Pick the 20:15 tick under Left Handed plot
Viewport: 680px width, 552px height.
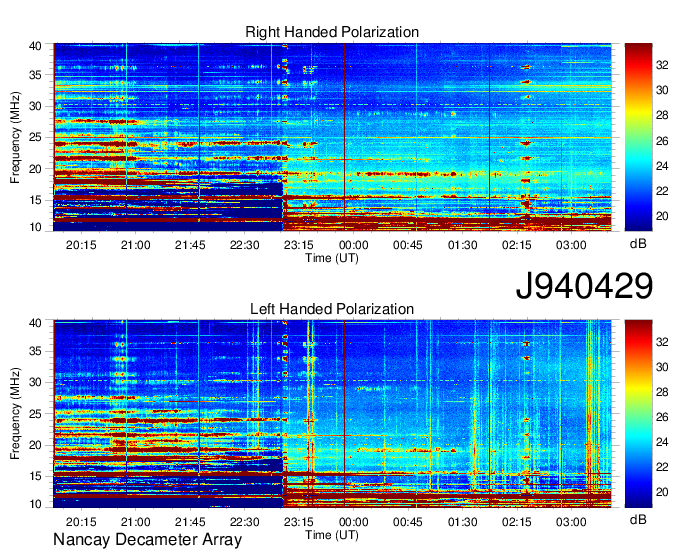point(81,522)
